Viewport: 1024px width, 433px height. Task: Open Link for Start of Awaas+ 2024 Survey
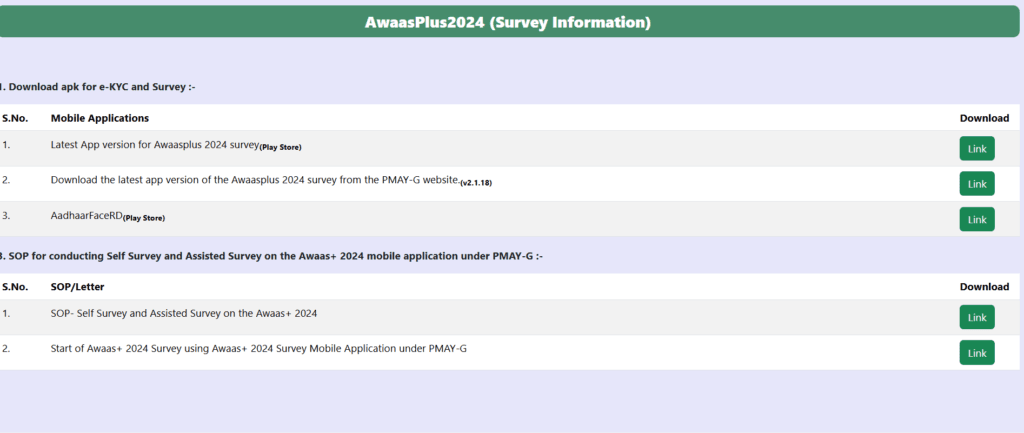click(x=977, y=352)
